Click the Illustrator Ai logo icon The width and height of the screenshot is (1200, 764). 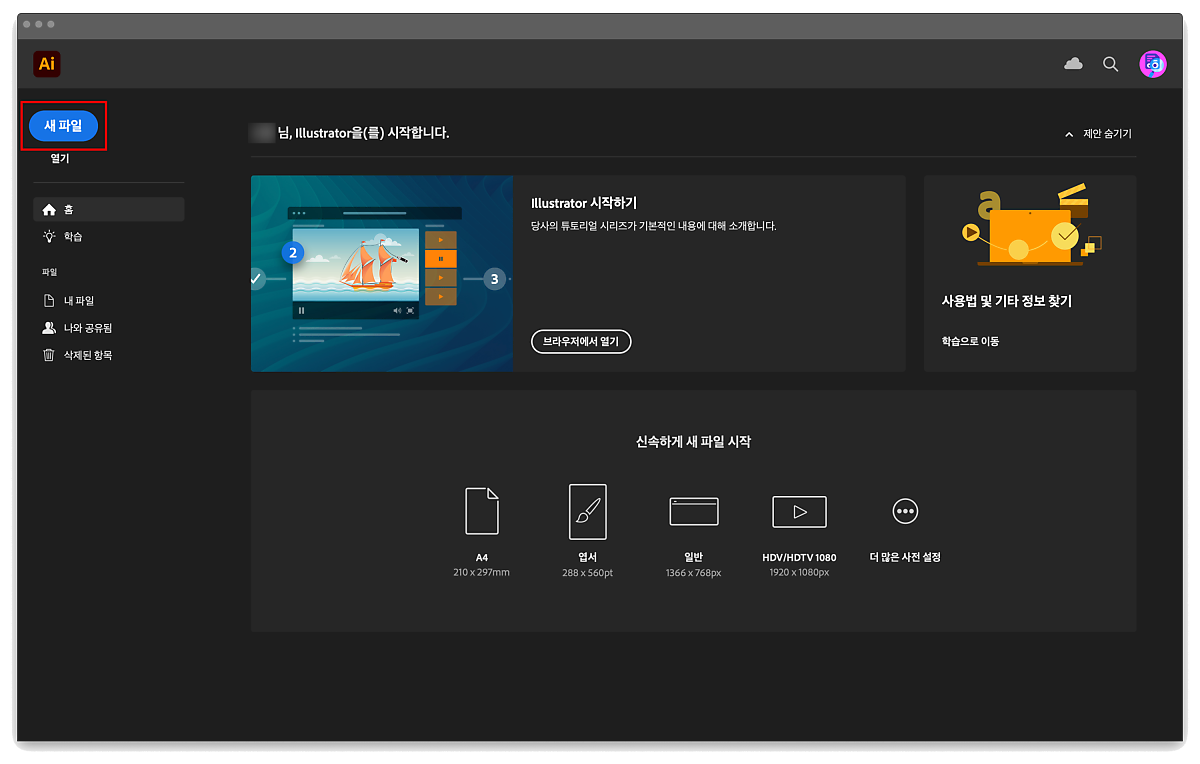47,64
